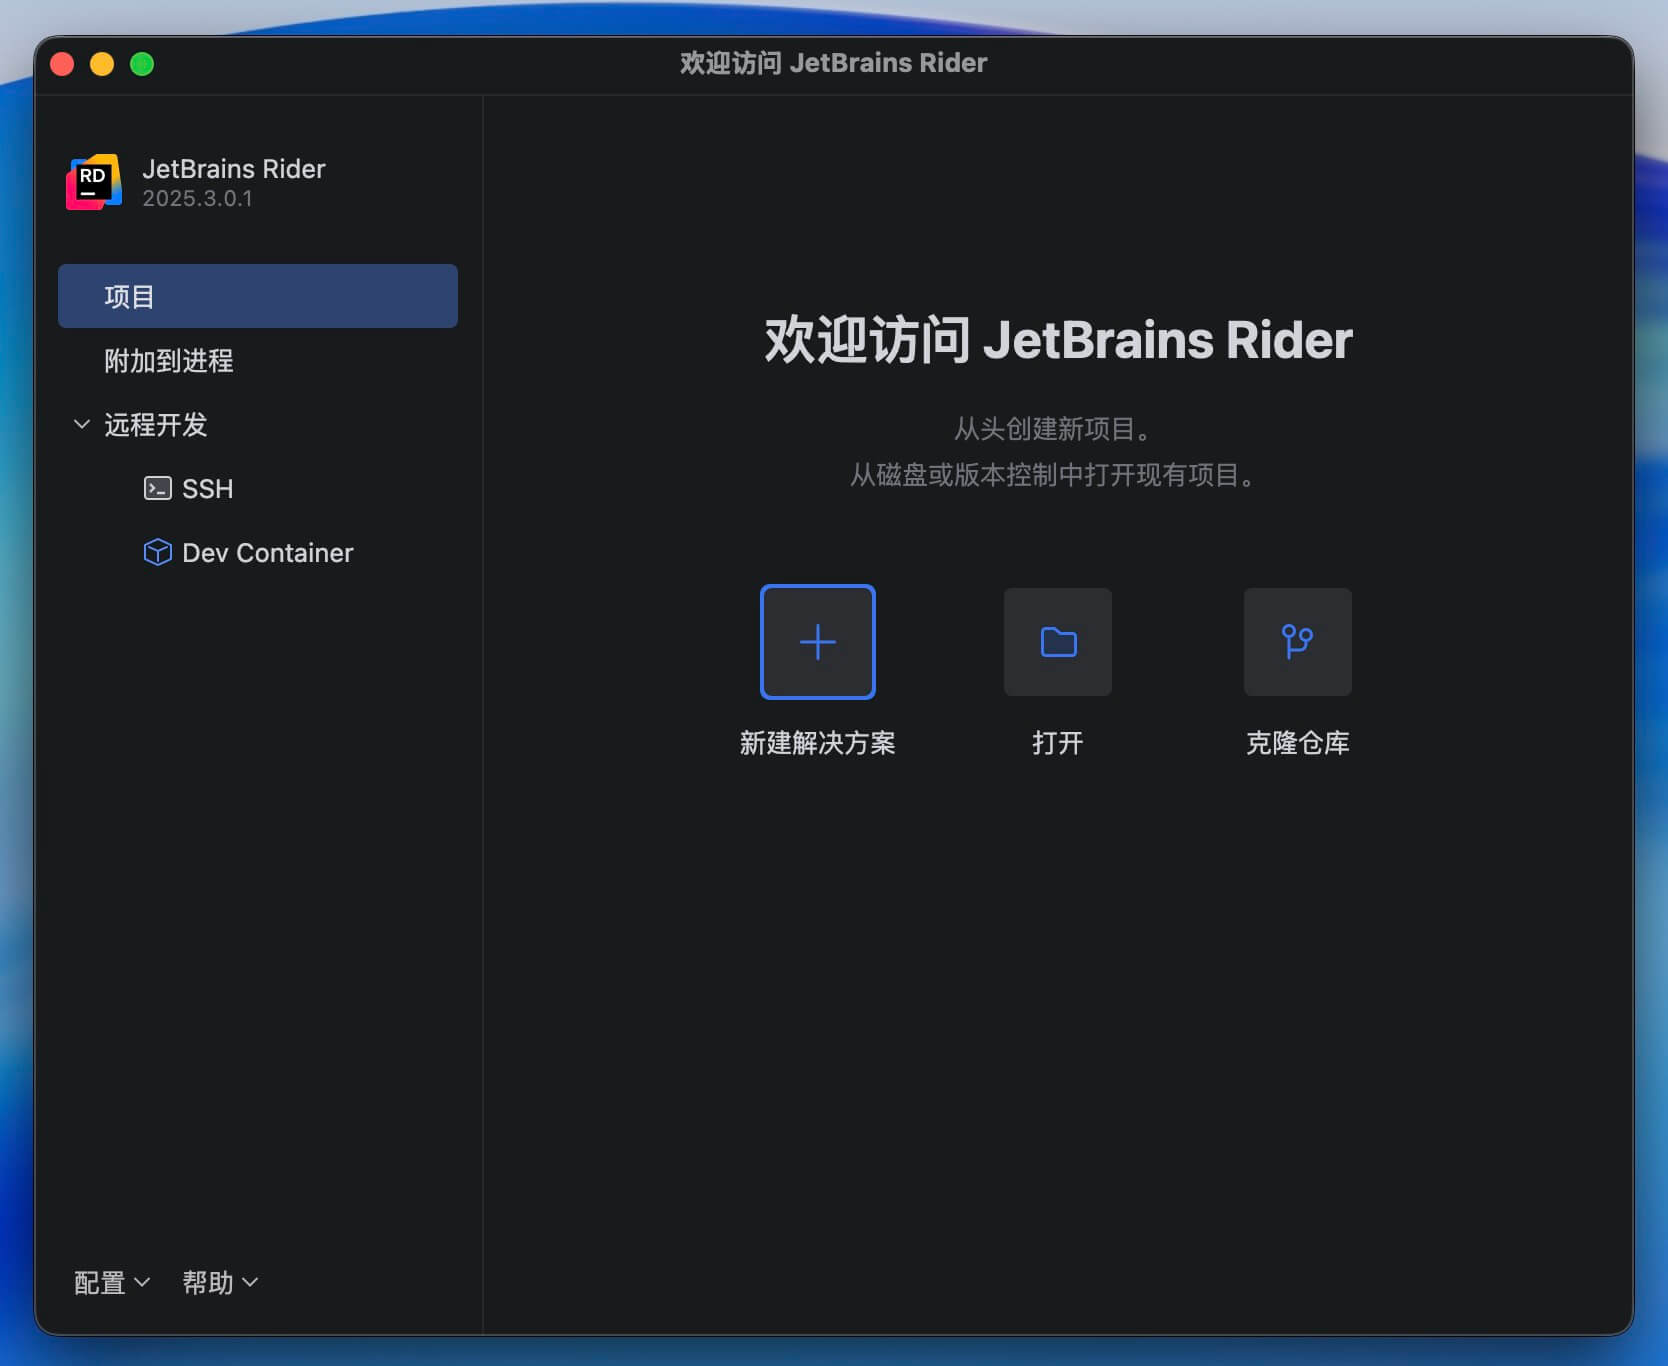Click the version number 2025.3.0.1

(197, 198)
